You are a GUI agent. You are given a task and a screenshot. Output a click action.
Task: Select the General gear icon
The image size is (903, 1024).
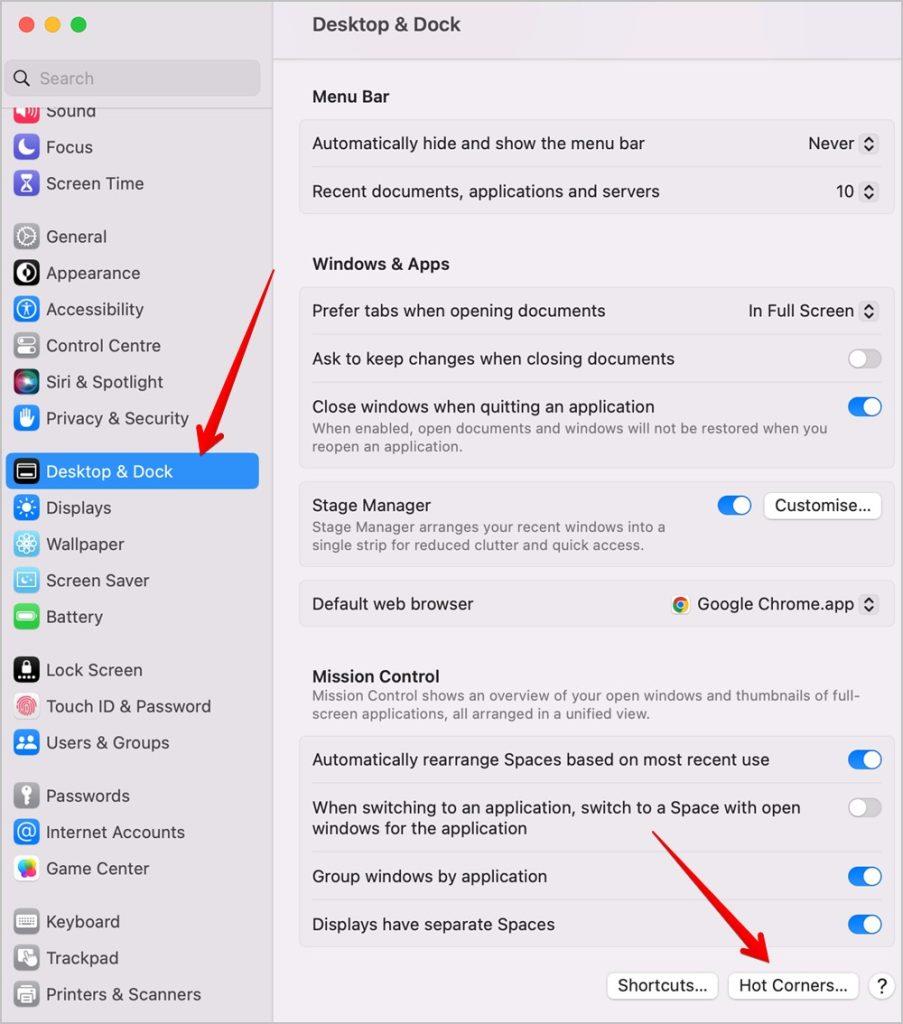tap(26, 236)
